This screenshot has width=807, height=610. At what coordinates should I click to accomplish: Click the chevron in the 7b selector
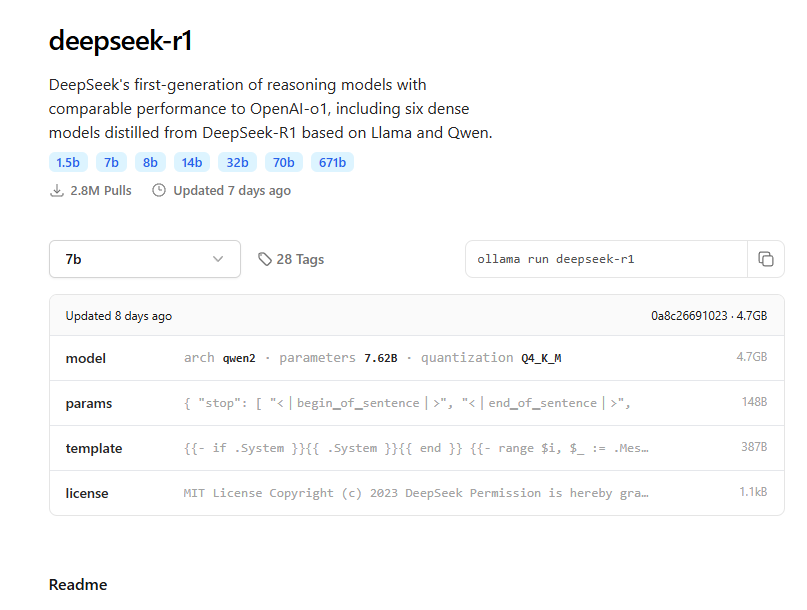point(218,258)
